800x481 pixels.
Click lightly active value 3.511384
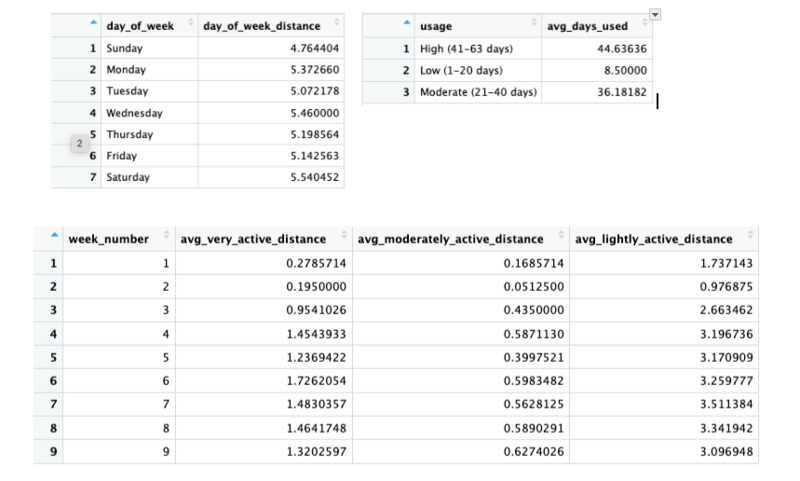(x=726, y=404)
